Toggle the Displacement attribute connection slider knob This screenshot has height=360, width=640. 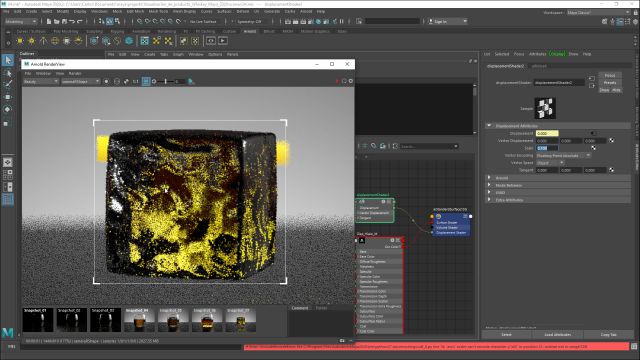click(x=593, y=133)
